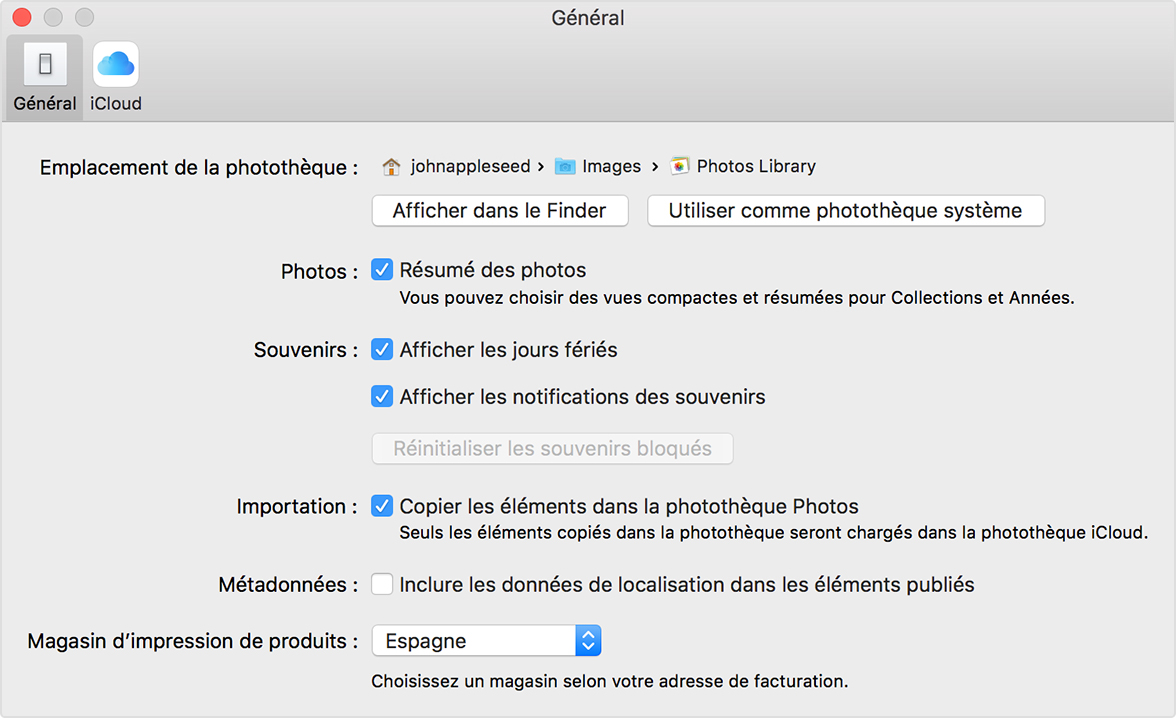Disable Afficher les notifications des souvenirs
Viewport: 1176px width, 718px height.
point(382,396)
